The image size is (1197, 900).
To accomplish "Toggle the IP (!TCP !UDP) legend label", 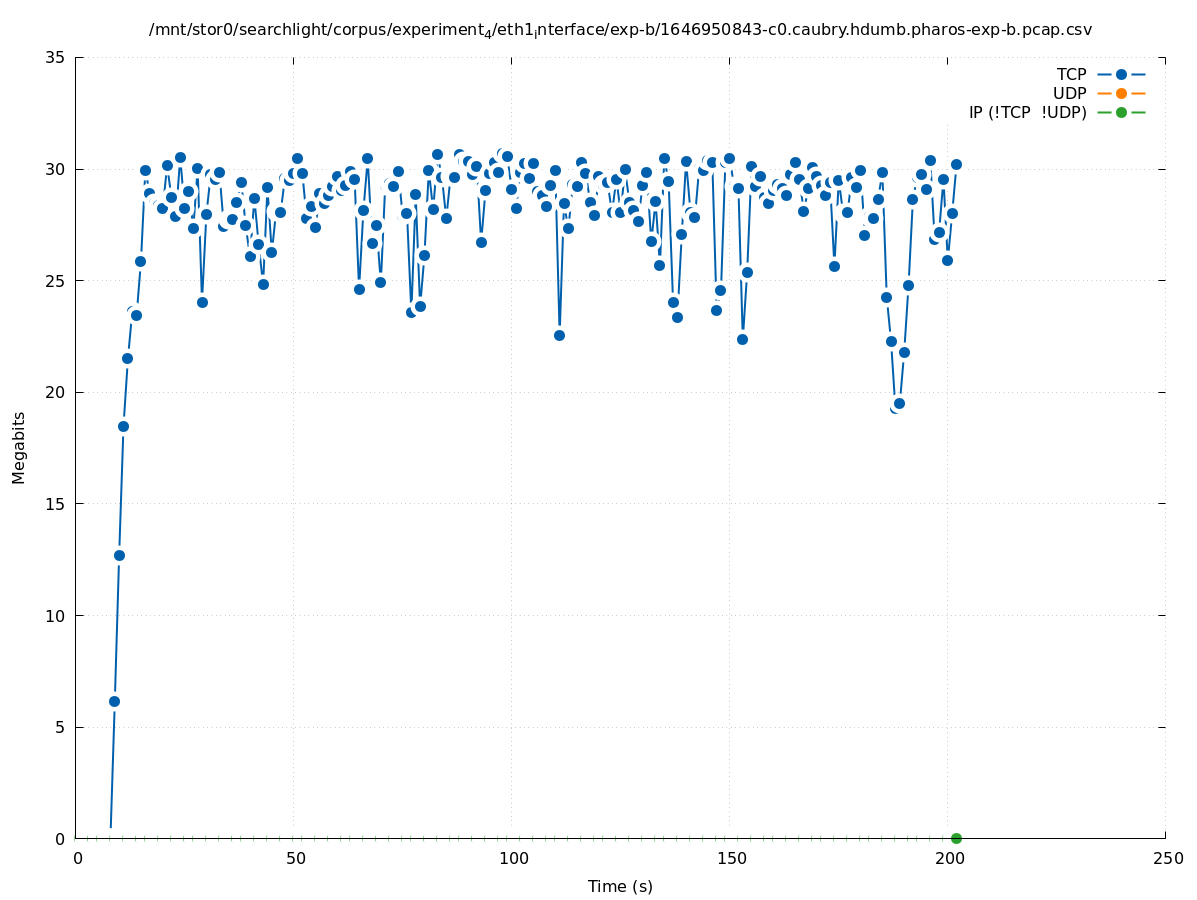I will coord(1027,112).
